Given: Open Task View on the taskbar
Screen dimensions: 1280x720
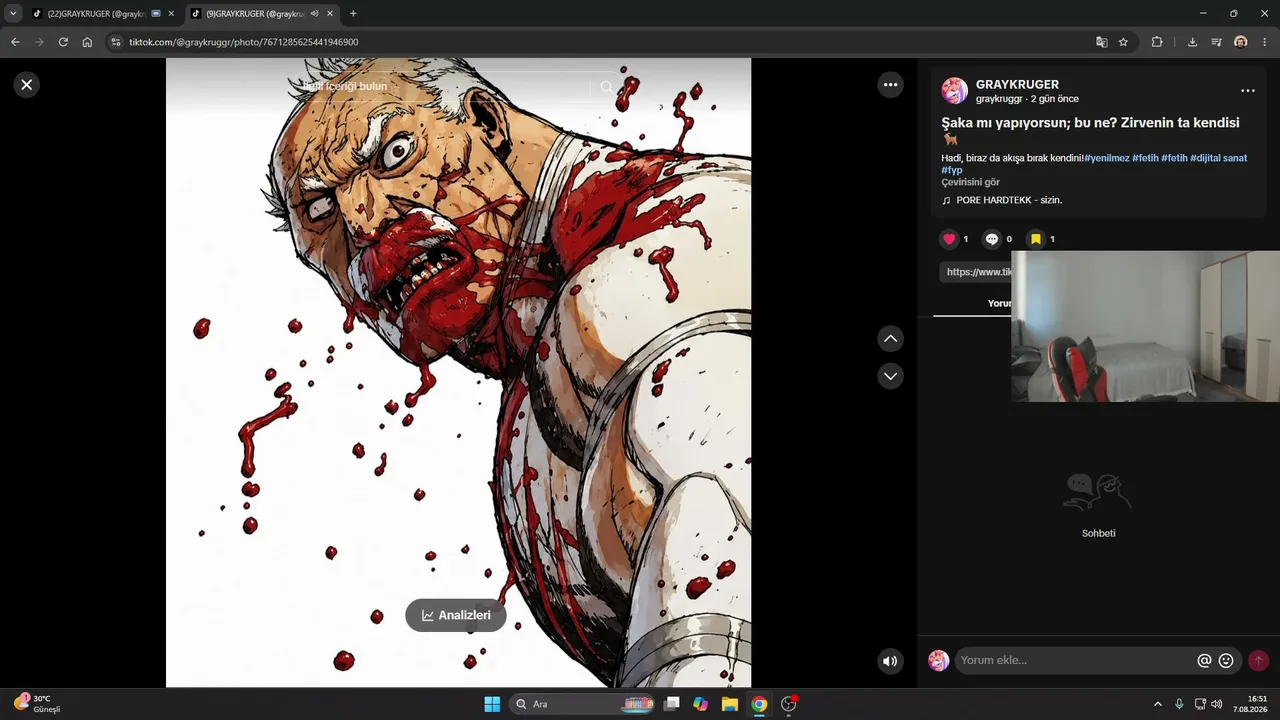Looking at the screenshot, I should coord(672,704).
